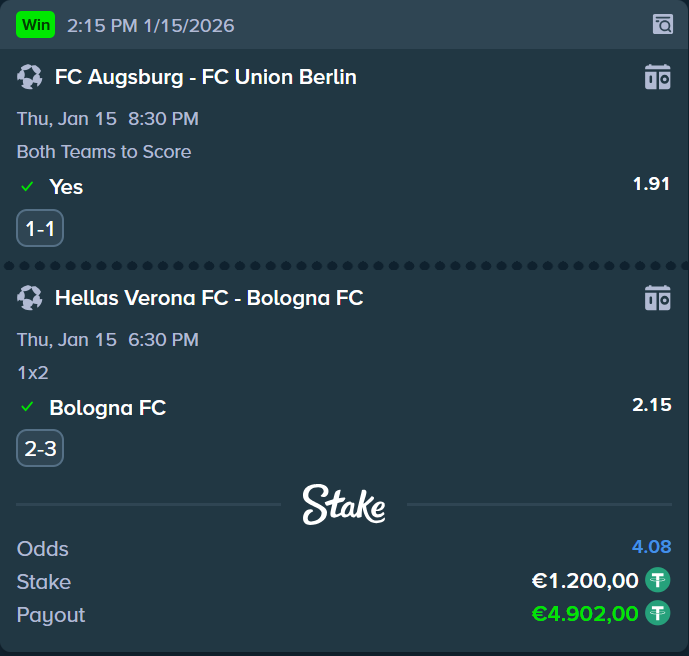
Task: Click the 1-1 score badge
Action: tap(40, 229)
